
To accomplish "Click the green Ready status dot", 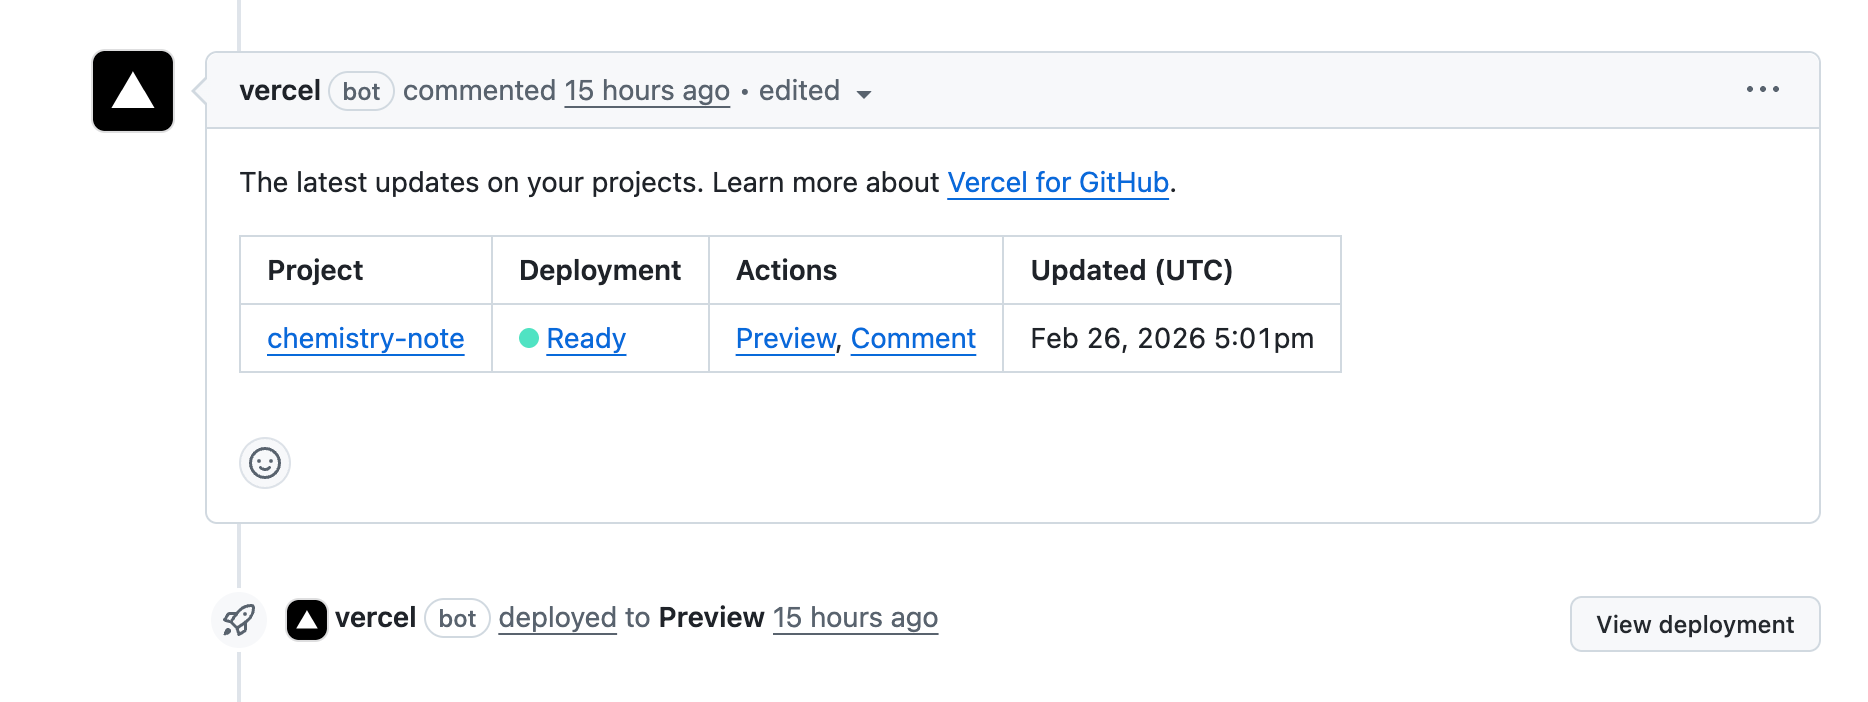I will (529, 339).
